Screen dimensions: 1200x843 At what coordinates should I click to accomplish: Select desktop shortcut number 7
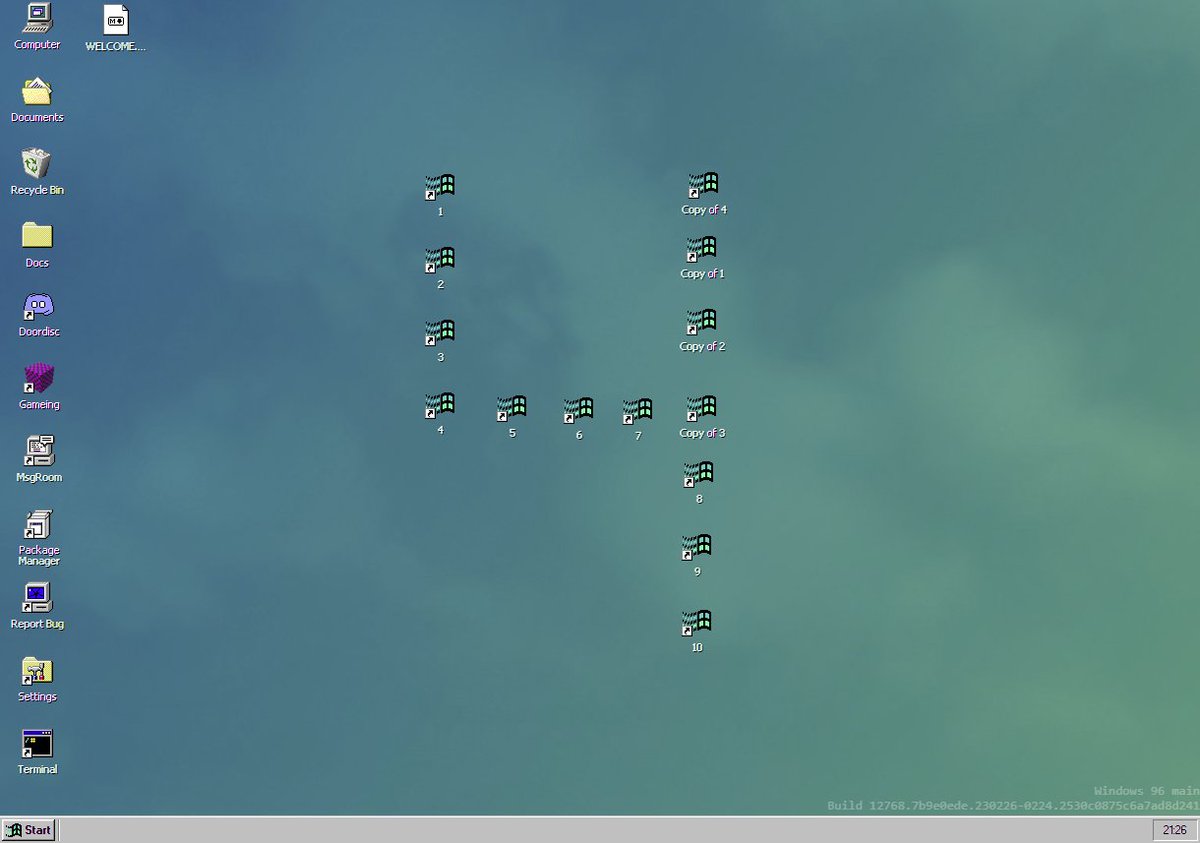[x=636, y=405]
